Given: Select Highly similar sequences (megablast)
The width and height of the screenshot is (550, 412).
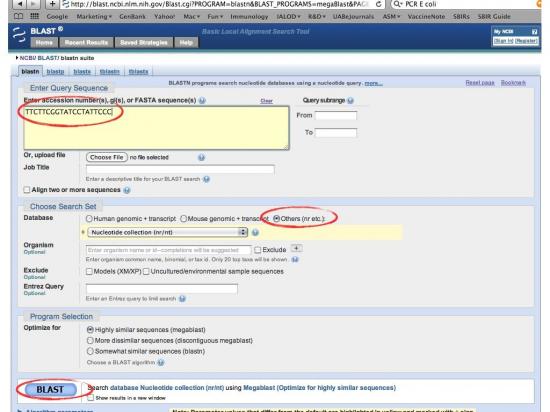Looking at the screenshot, I should click(90, 330).
